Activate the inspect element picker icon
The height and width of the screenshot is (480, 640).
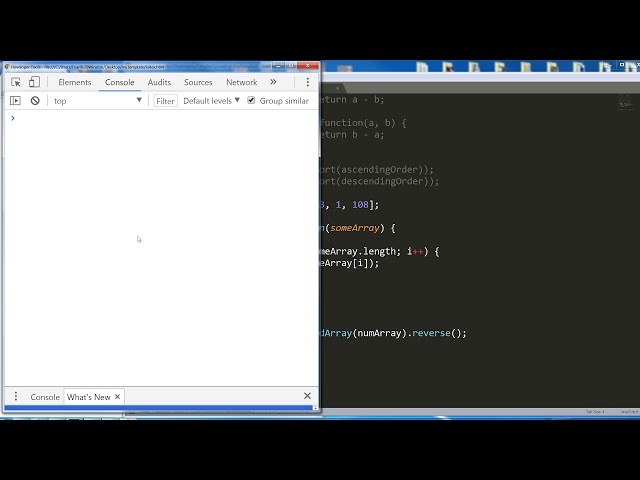[x=16, y=82]
